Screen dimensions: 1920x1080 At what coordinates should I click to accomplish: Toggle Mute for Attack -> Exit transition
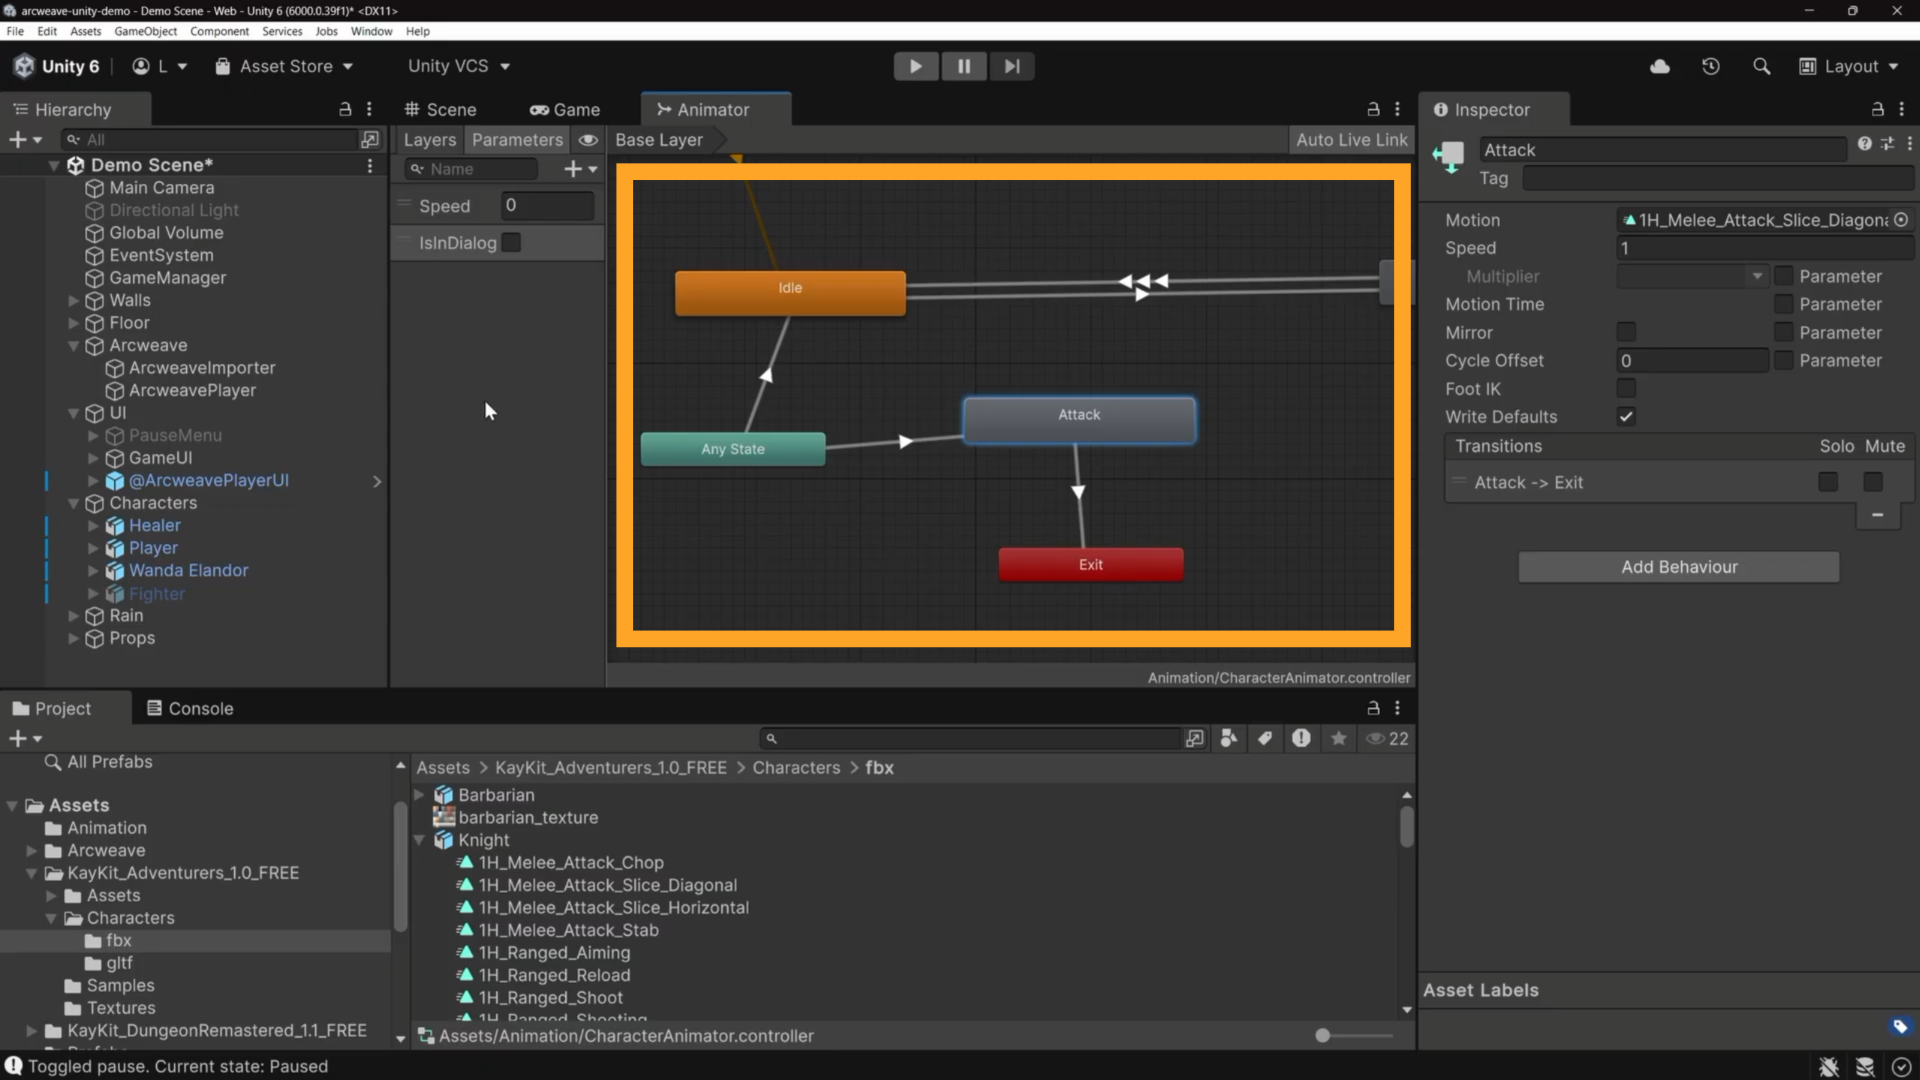tap(1873, 482)
